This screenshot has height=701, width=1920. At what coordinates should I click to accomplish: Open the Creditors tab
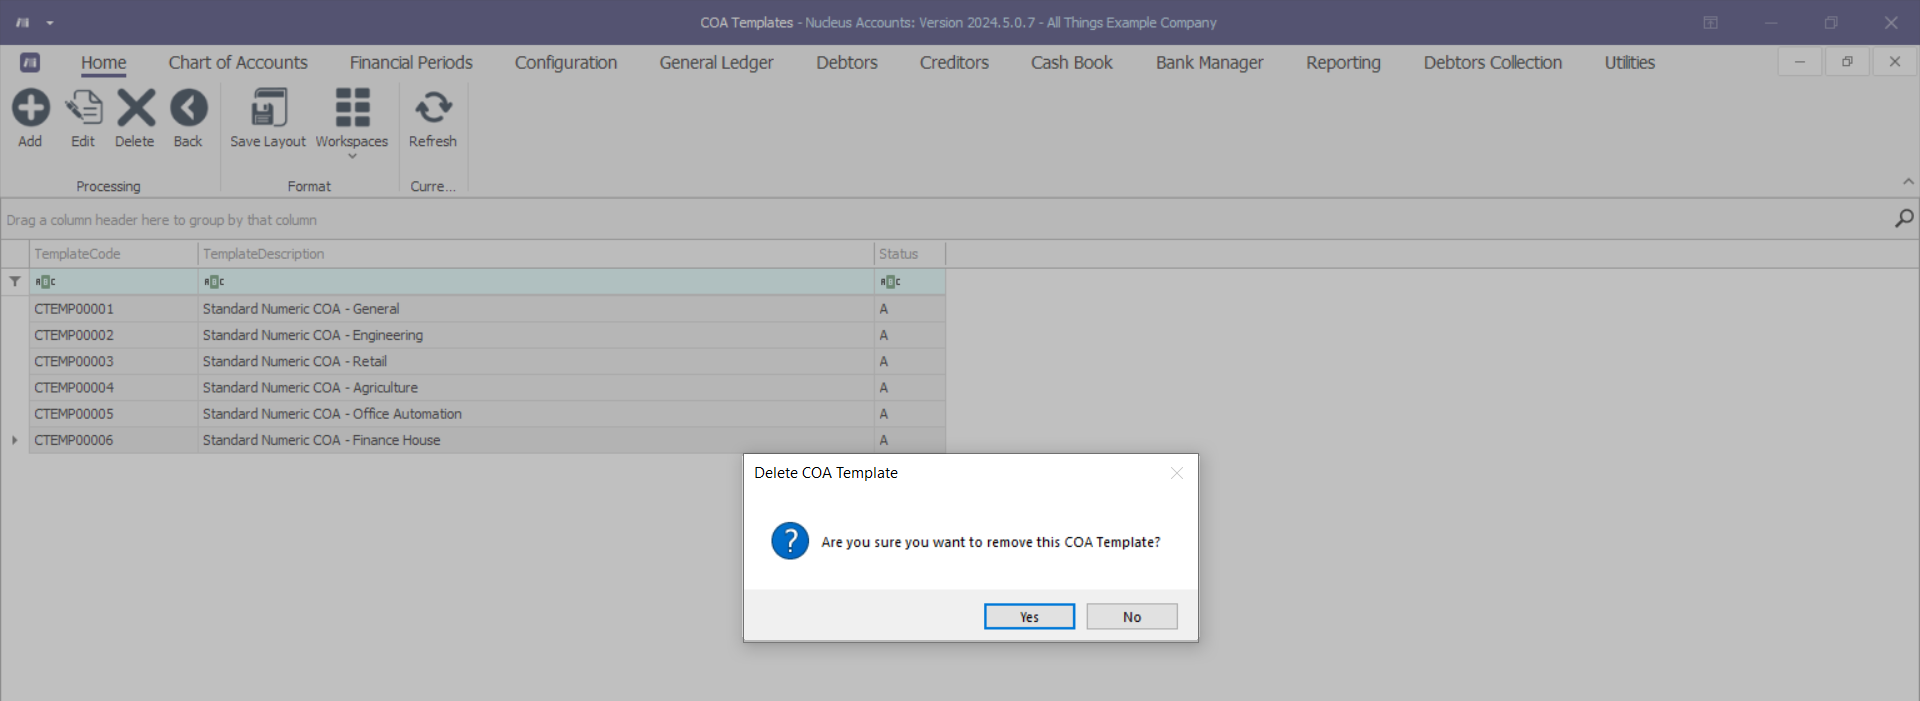(954, 62)
